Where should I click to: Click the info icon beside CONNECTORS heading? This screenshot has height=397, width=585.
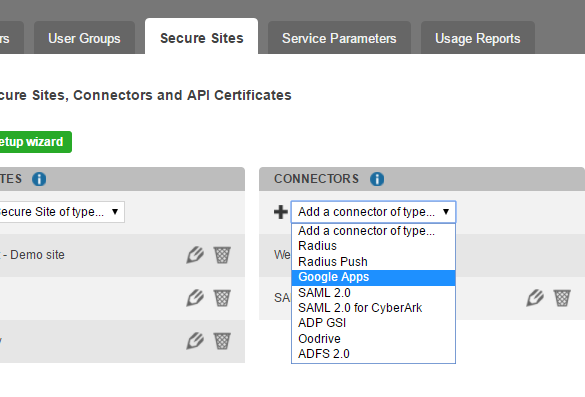tap(377, 179)
